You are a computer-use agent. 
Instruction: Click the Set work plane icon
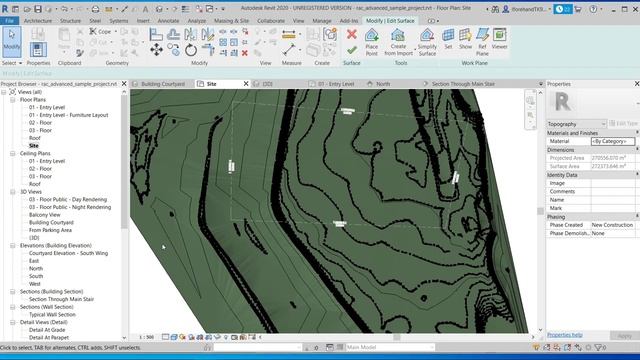point(448,39)
